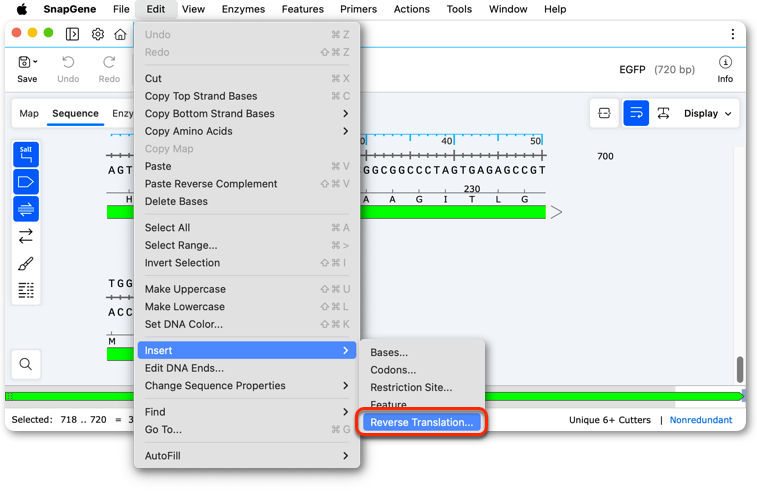Open the magnifying glass search tool
The image size is (757, 501).
tap(26, 364)
